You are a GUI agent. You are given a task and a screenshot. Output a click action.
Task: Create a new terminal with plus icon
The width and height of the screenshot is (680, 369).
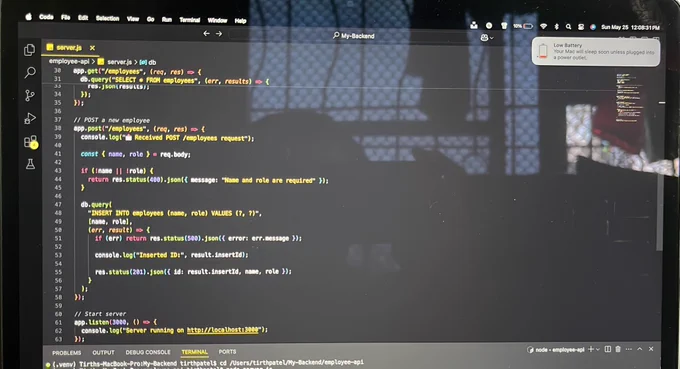pos(591,349)
